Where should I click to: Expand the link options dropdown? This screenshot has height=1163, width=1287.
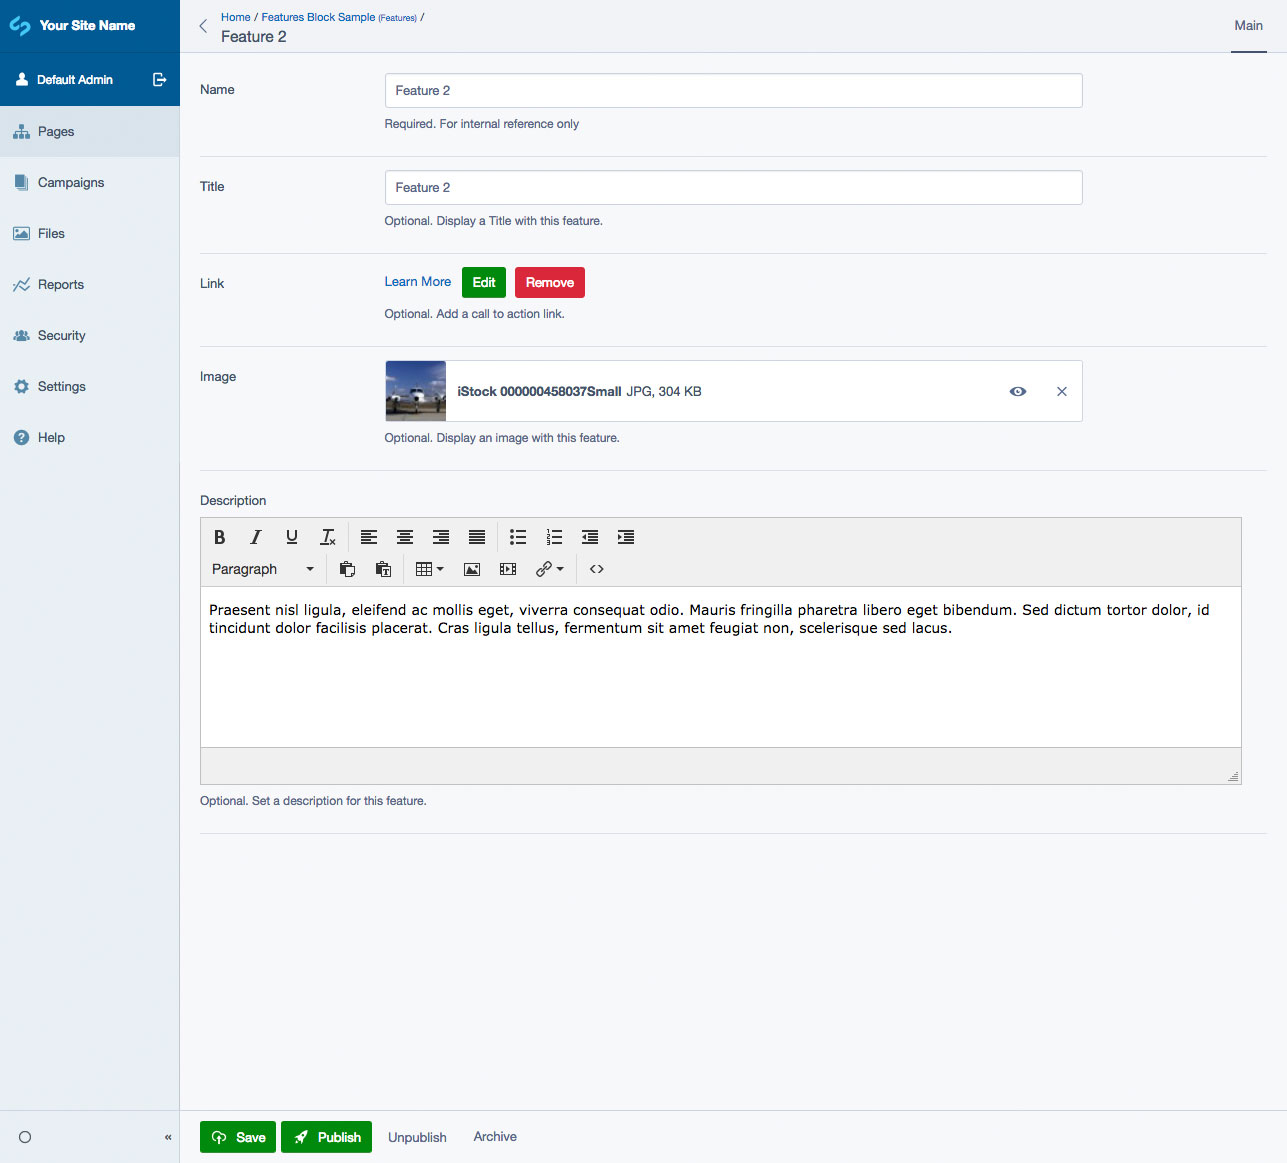(550, 569)
